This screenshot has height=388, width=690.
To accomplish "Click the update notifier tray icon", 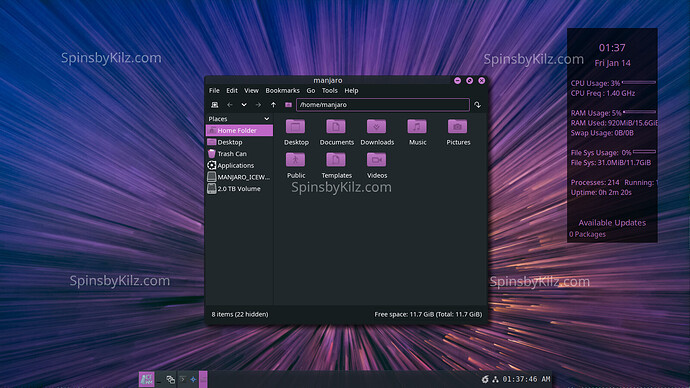I will coord(485,379).
